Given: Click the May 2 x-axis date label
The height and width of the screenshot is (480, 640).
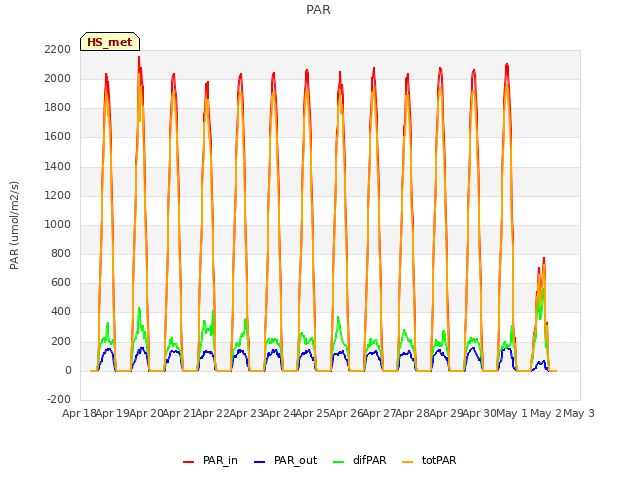Looking at the screenshot, I should [546, 413].
